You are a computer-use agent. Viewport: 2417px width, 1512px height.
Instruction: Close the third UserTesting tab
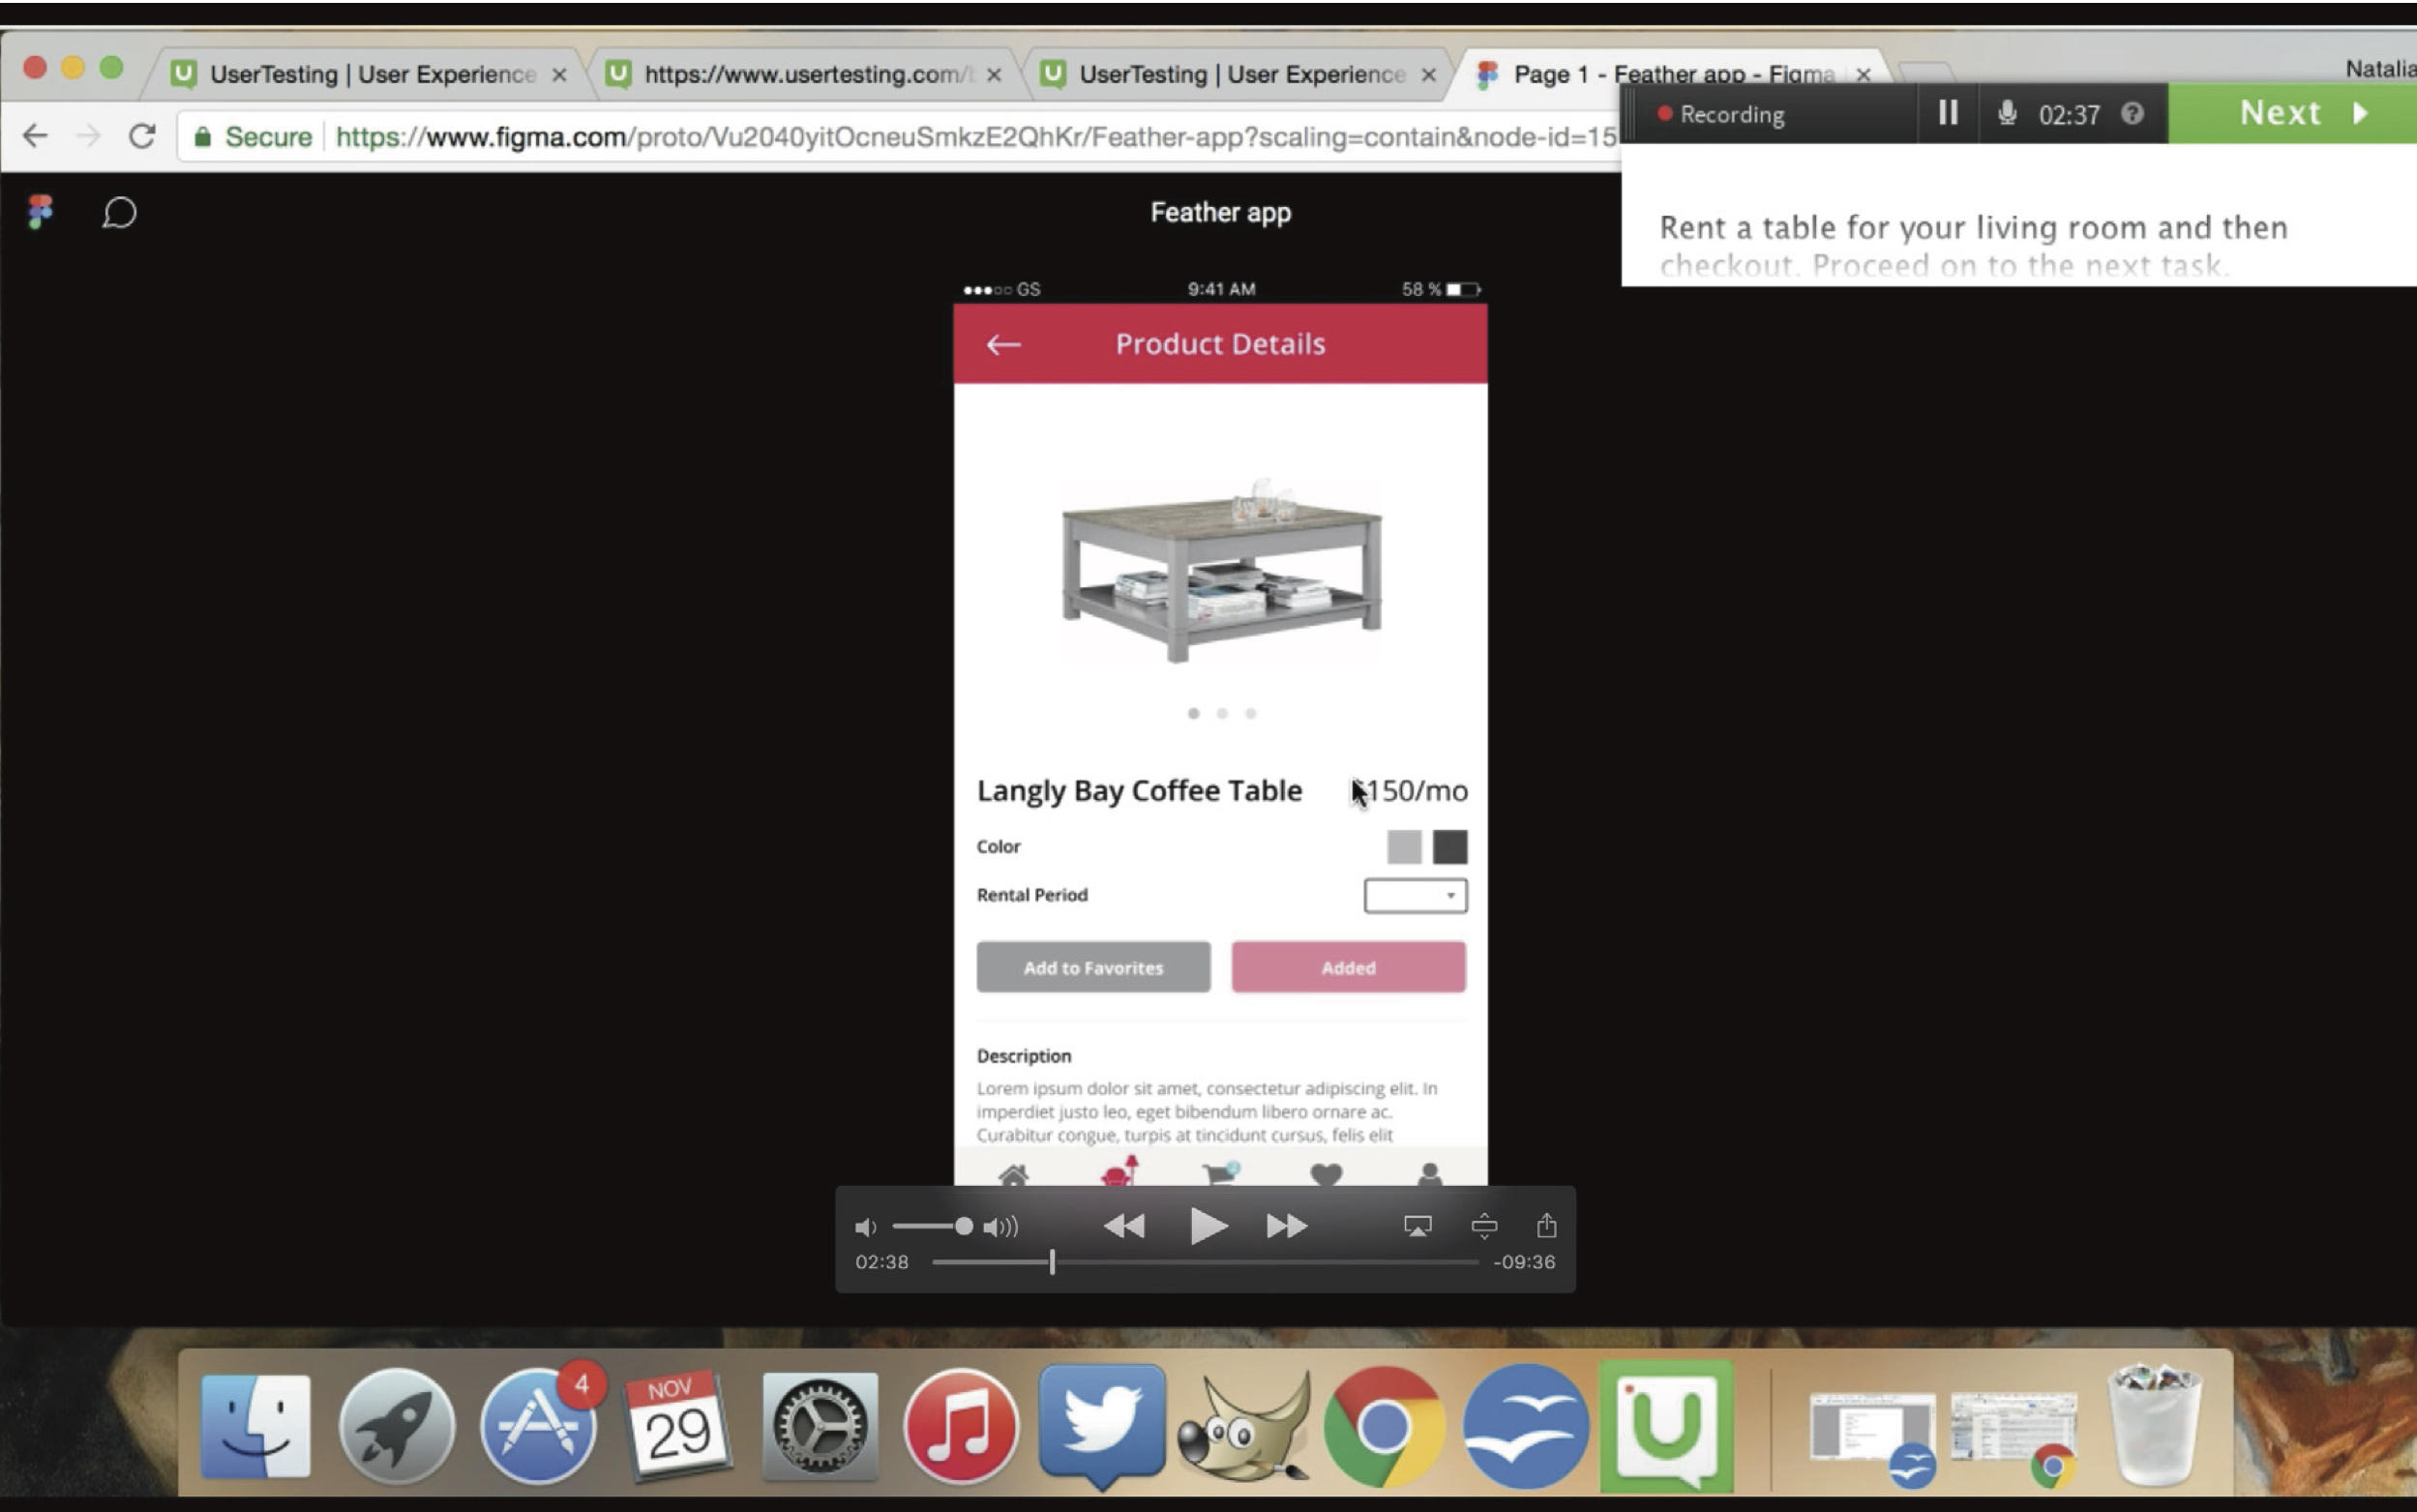(1428, 75)
